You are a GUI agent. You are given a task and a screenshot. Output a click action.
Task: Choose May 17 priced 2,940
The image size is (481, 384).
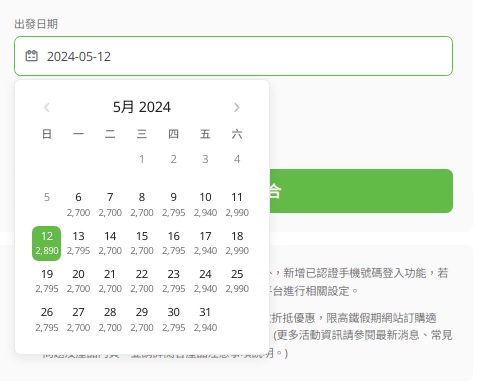(x=205, y=243)
